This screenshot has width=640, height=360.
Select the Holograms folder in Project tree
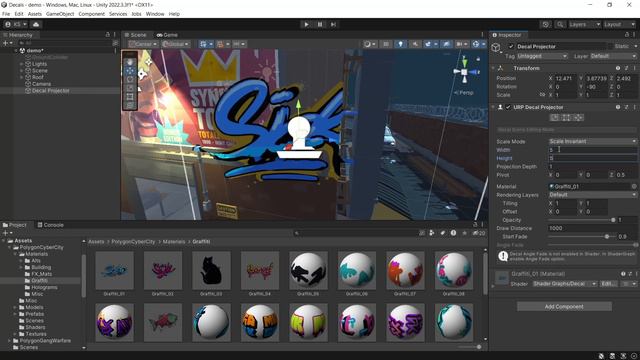coord(44,287)
